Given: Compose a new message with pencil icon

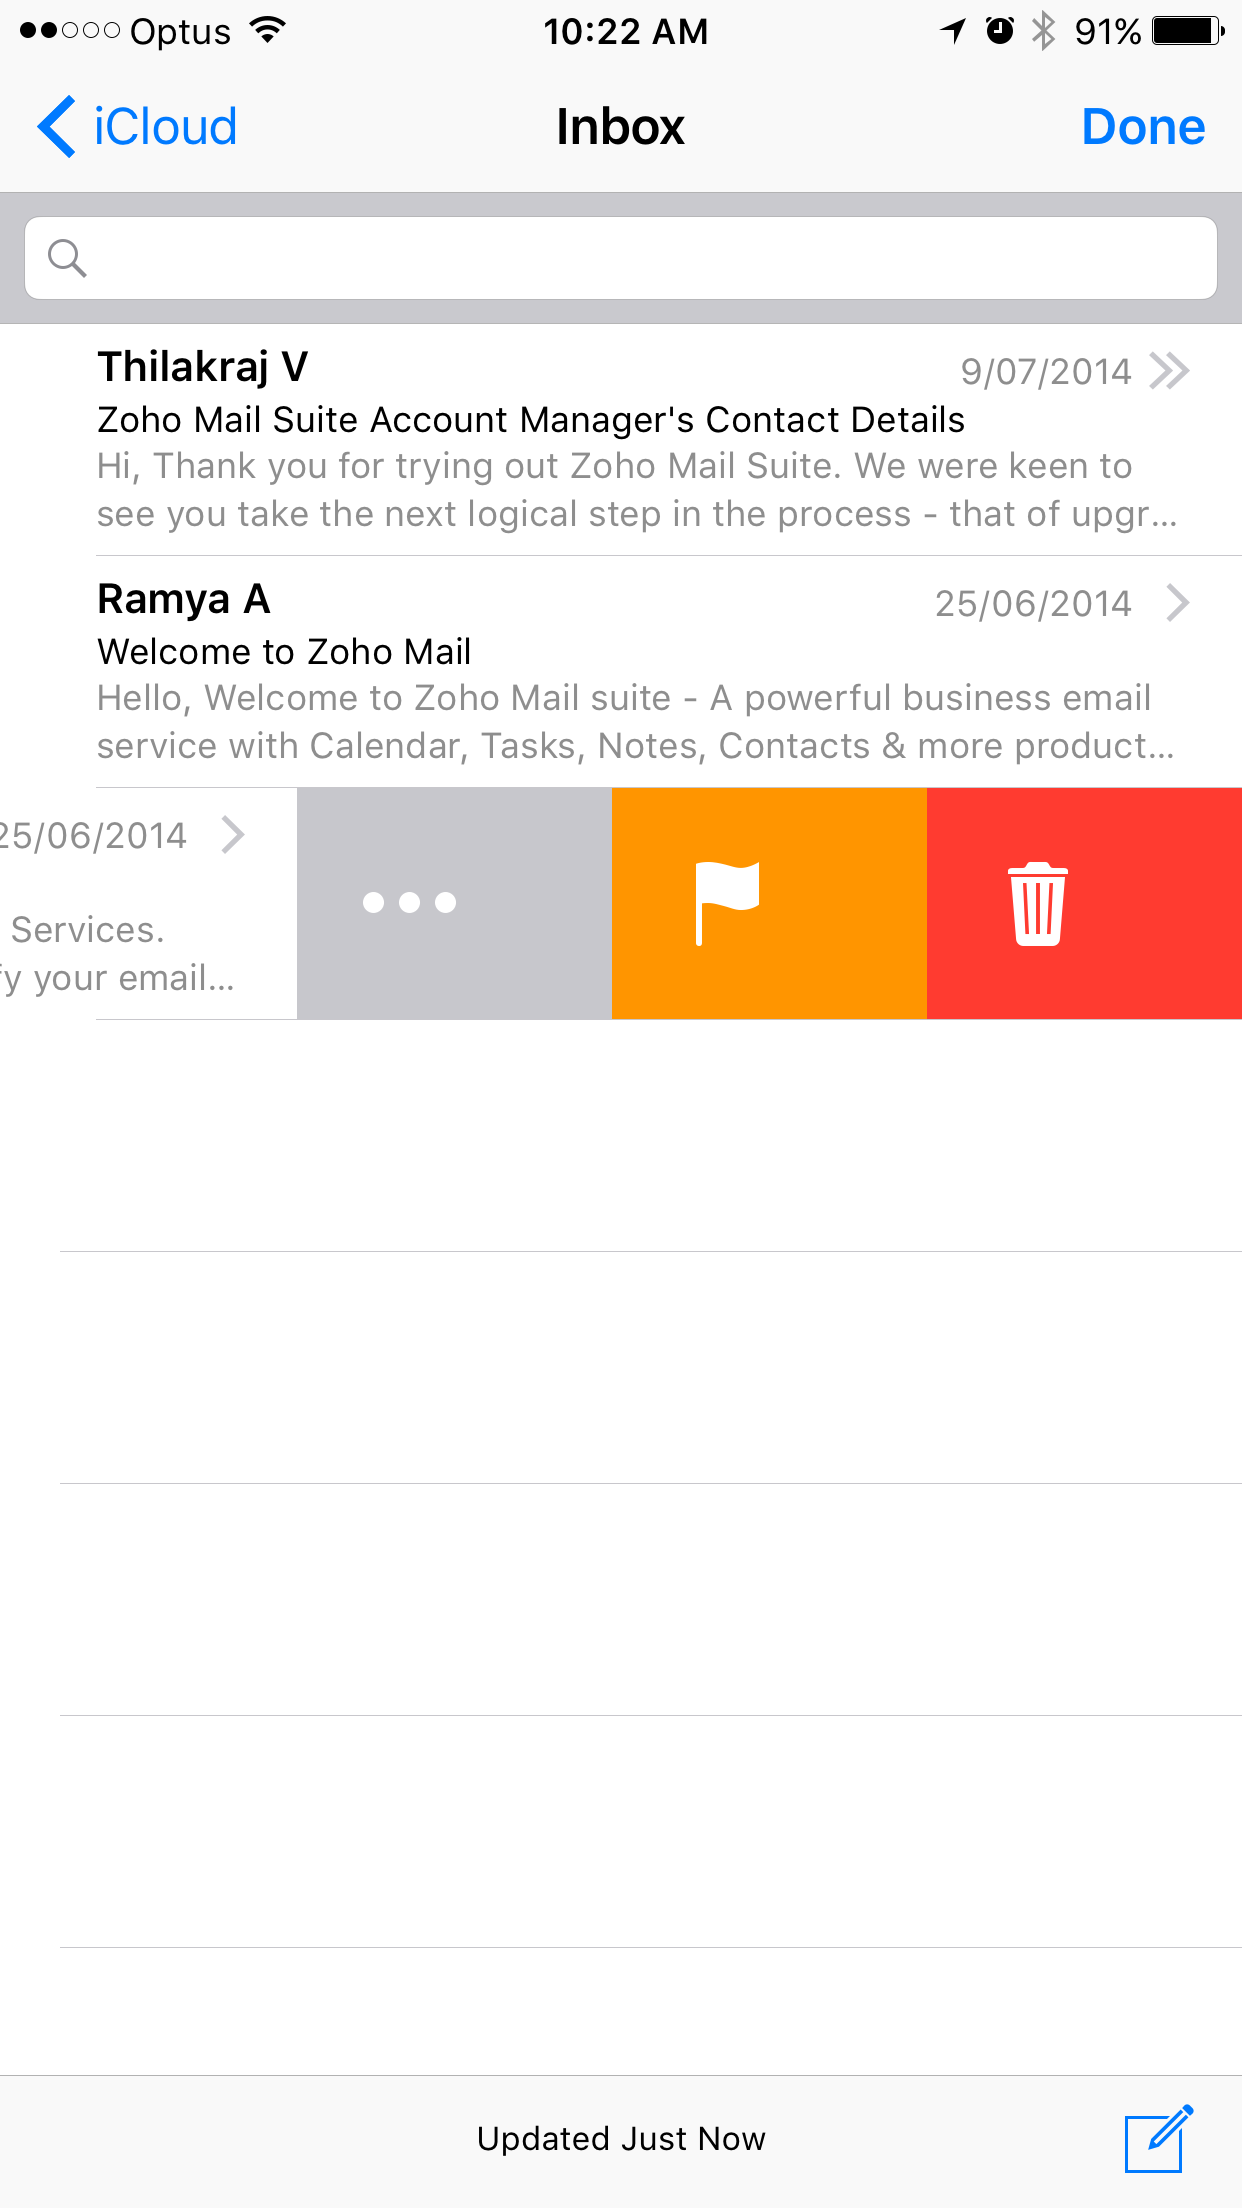Looking at the screenshot, I should coord(1159,2138).
